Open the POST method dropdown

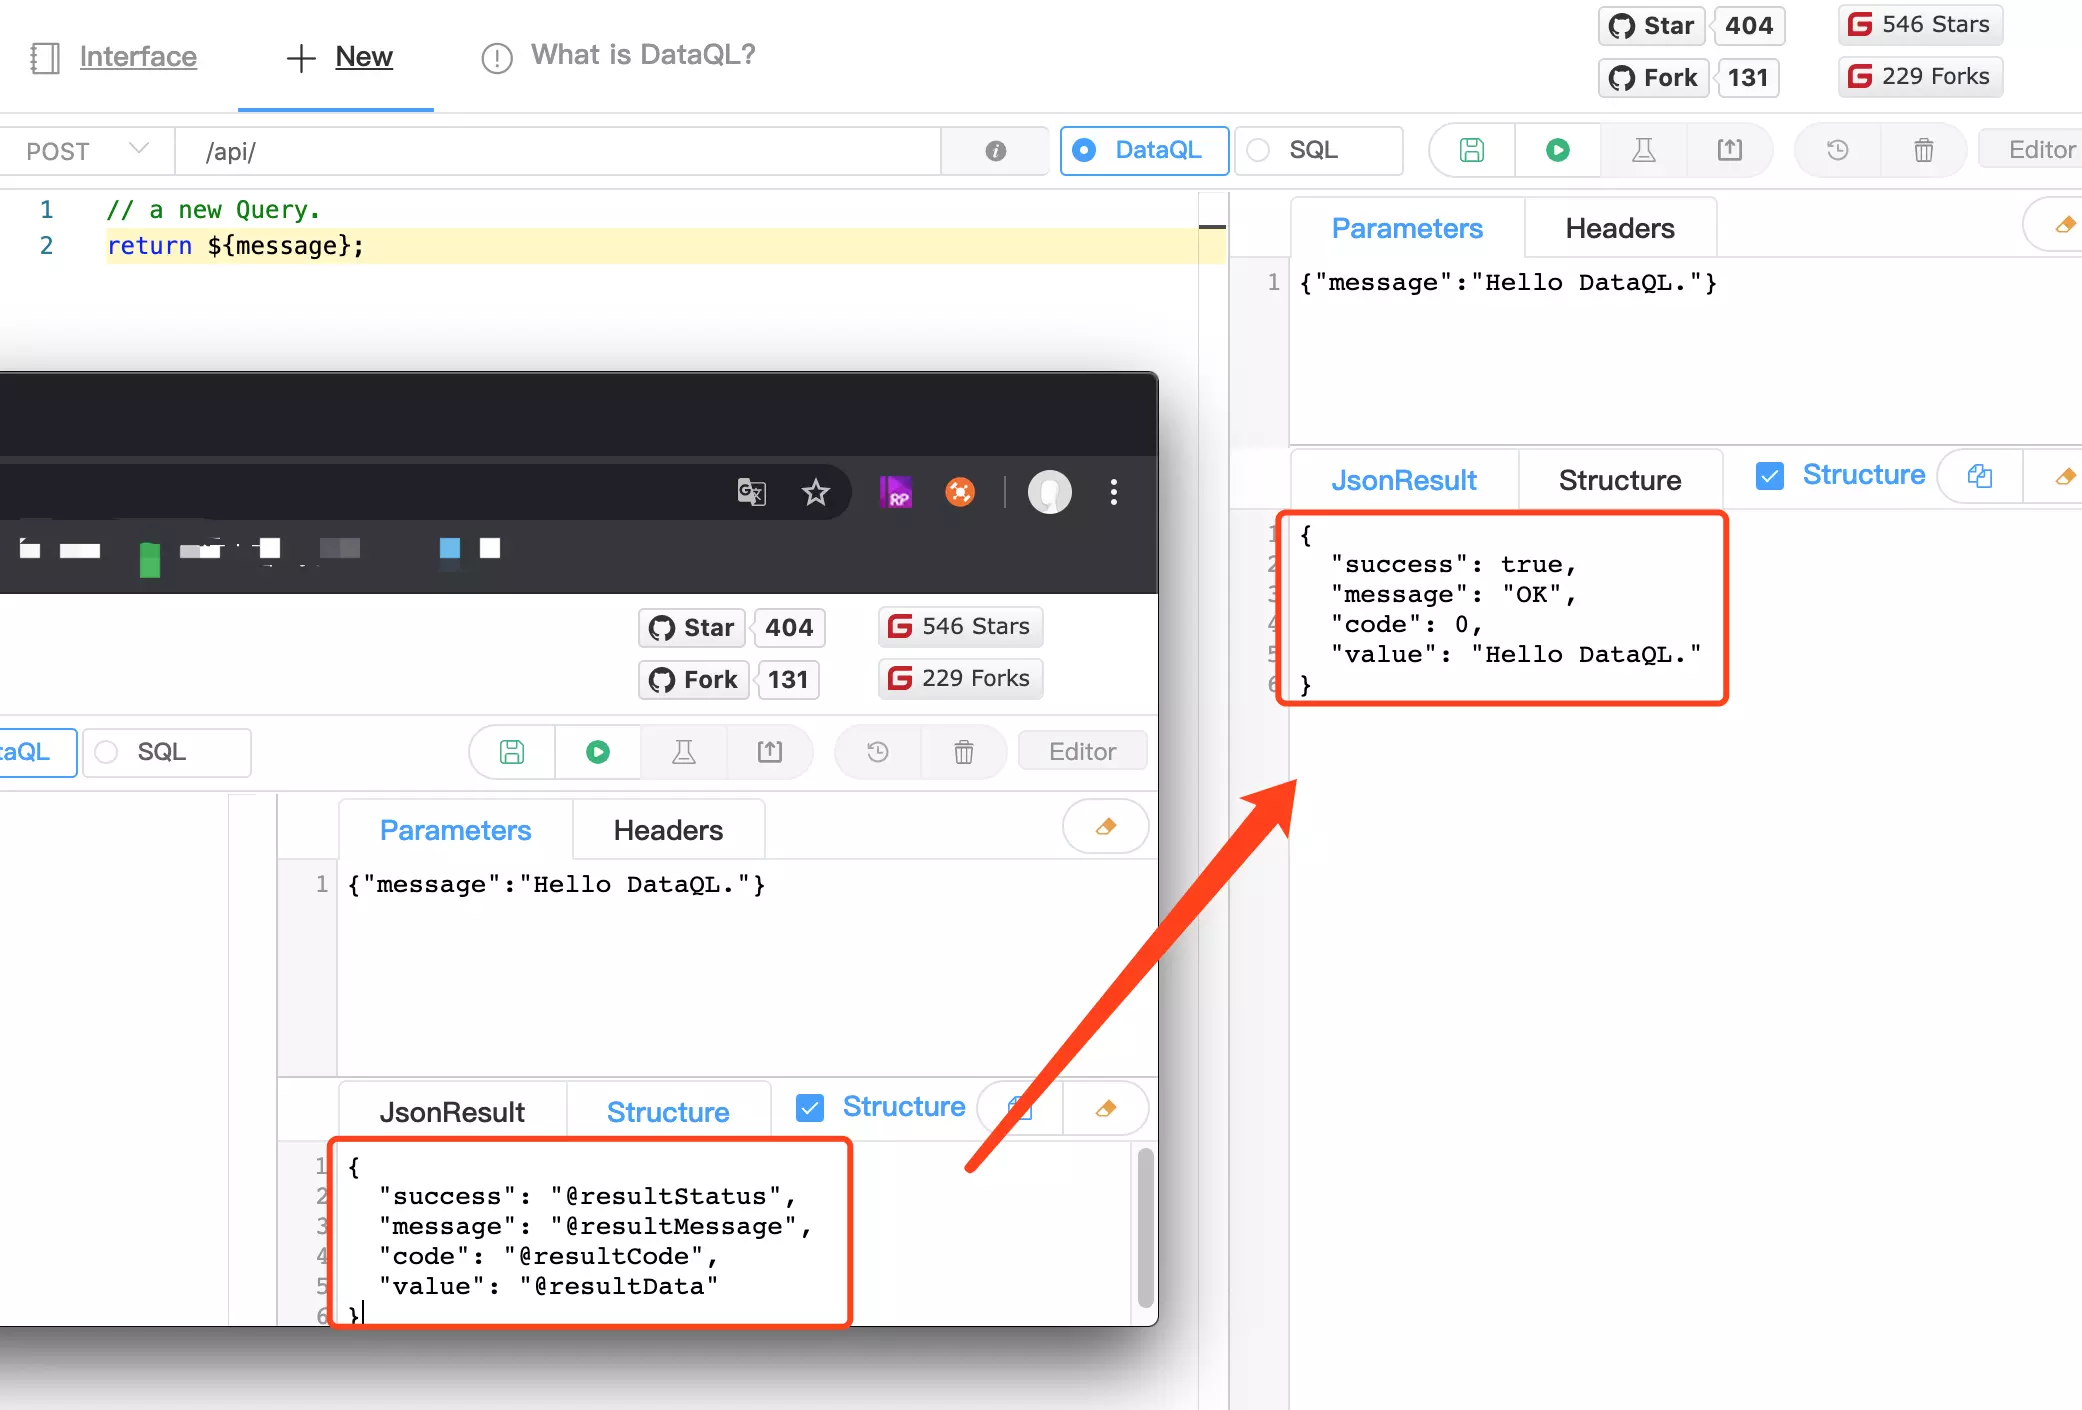[87, 150]
